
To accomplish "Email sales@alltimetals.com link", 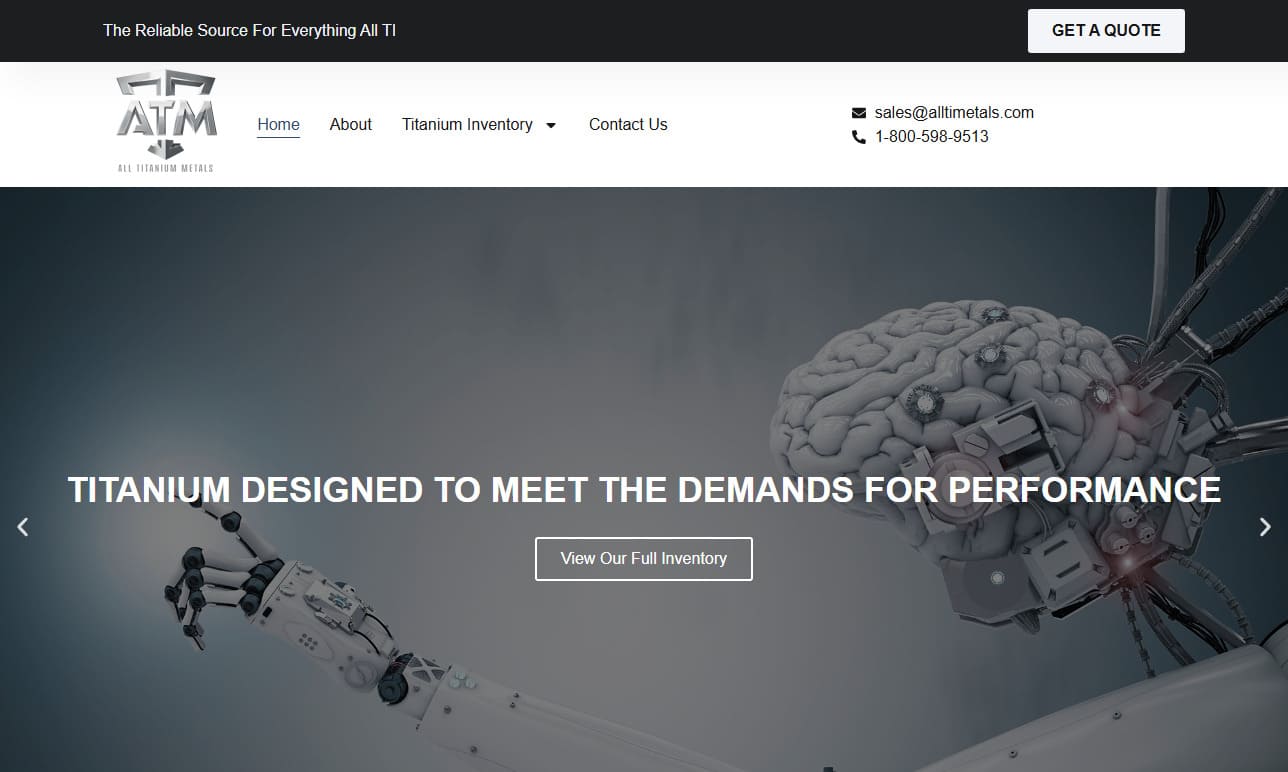I will tap(954, 113).
